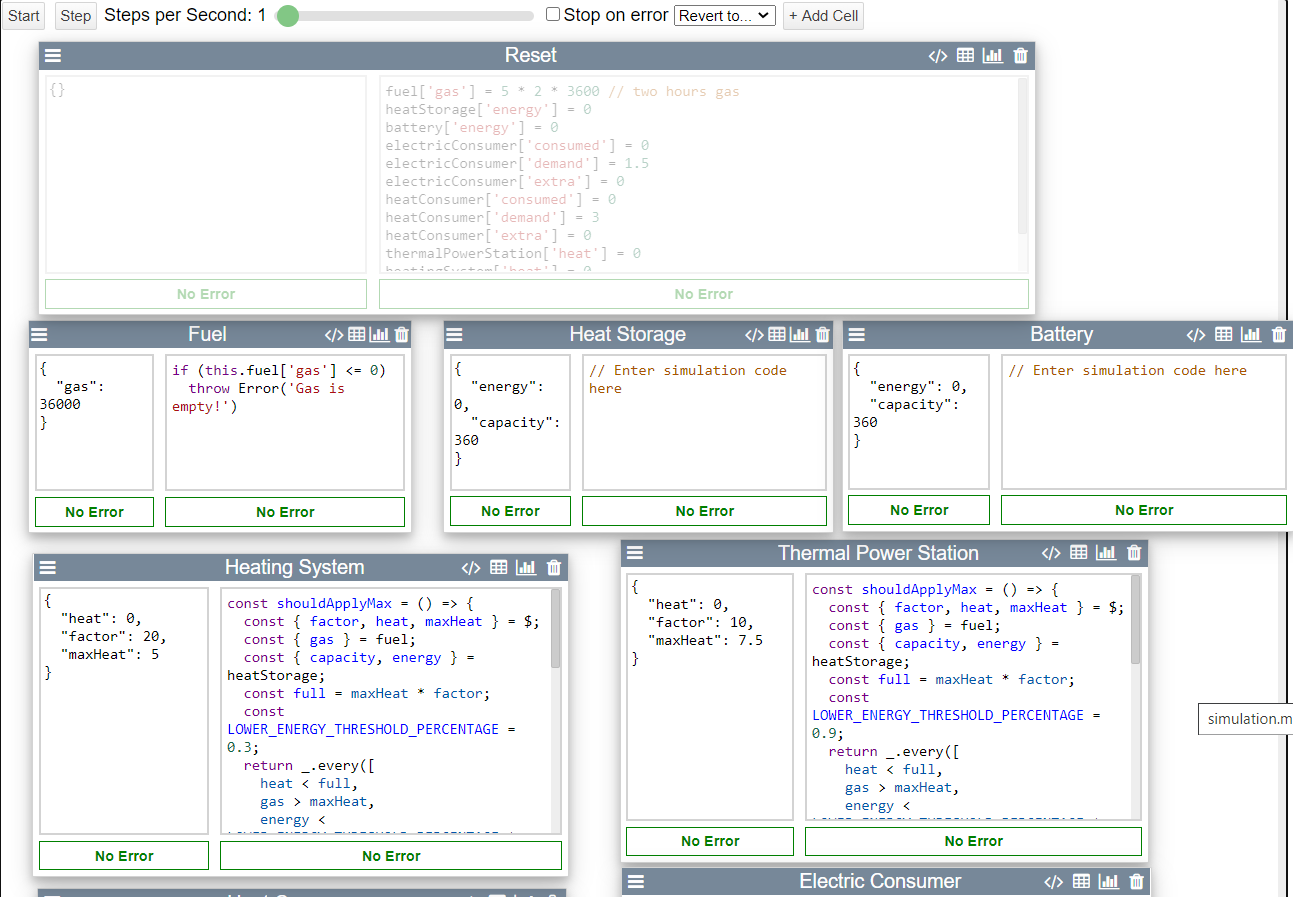Viewport: 1293px width, 897px height.
Task: Enable the Stop on error checkbox
Action: point(553,14)
